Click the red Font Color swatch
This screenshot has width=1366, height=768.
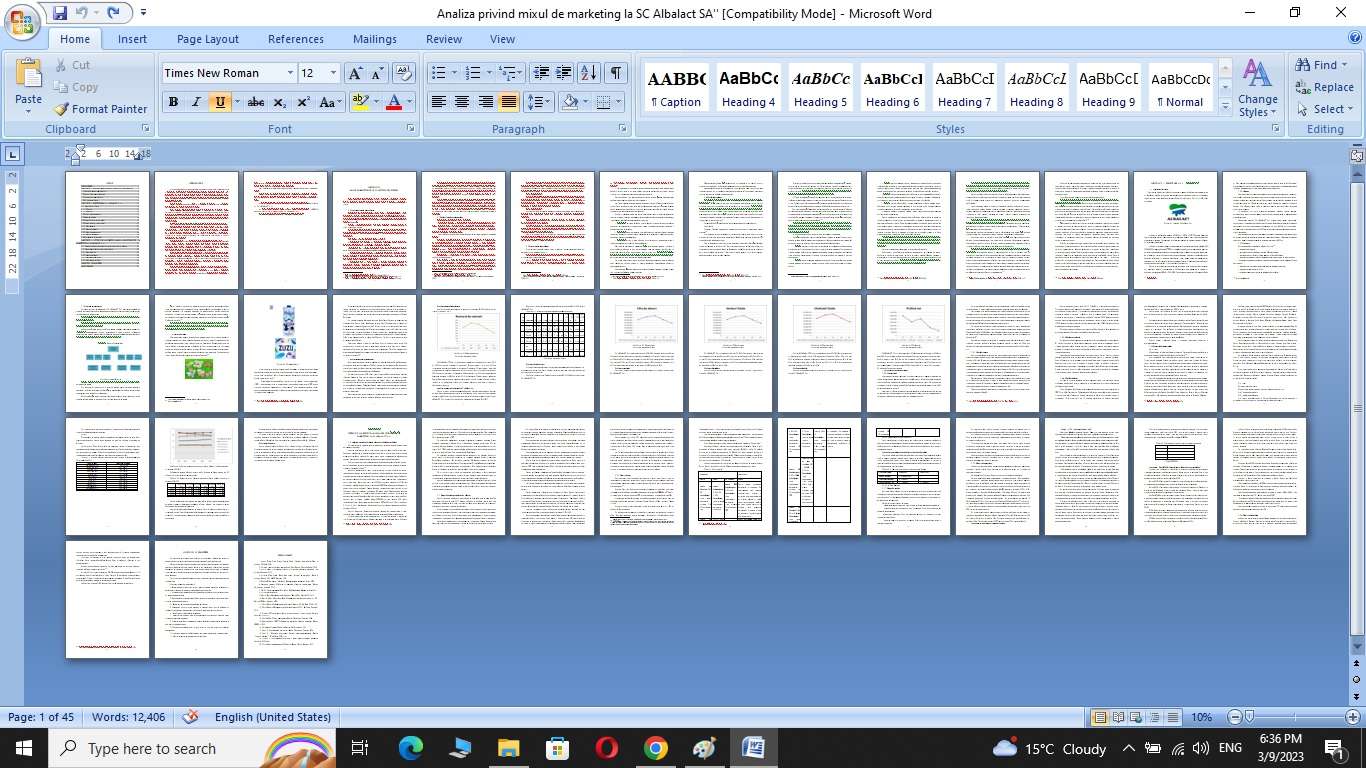pos(394,102)
